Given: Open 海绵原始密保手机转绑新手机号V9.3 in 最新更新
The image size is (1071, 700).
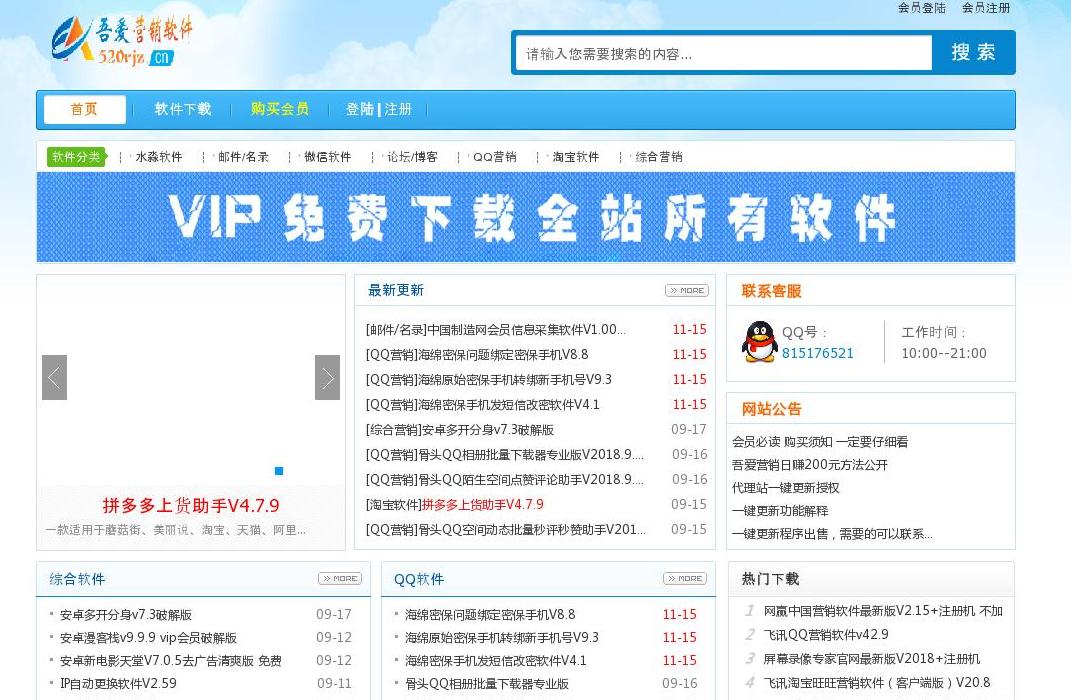Looking at the screenshot, I should pyautogui.click(x=488, y=380).
